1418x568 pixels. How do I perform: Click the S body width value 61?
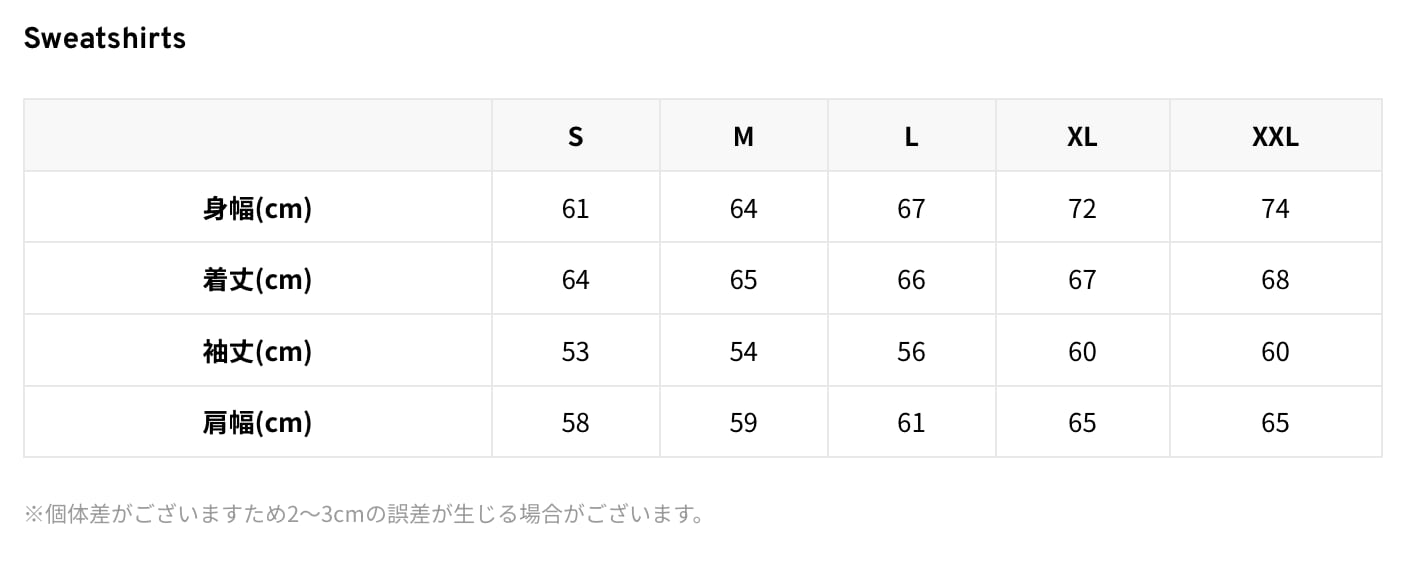coord(575,209)
